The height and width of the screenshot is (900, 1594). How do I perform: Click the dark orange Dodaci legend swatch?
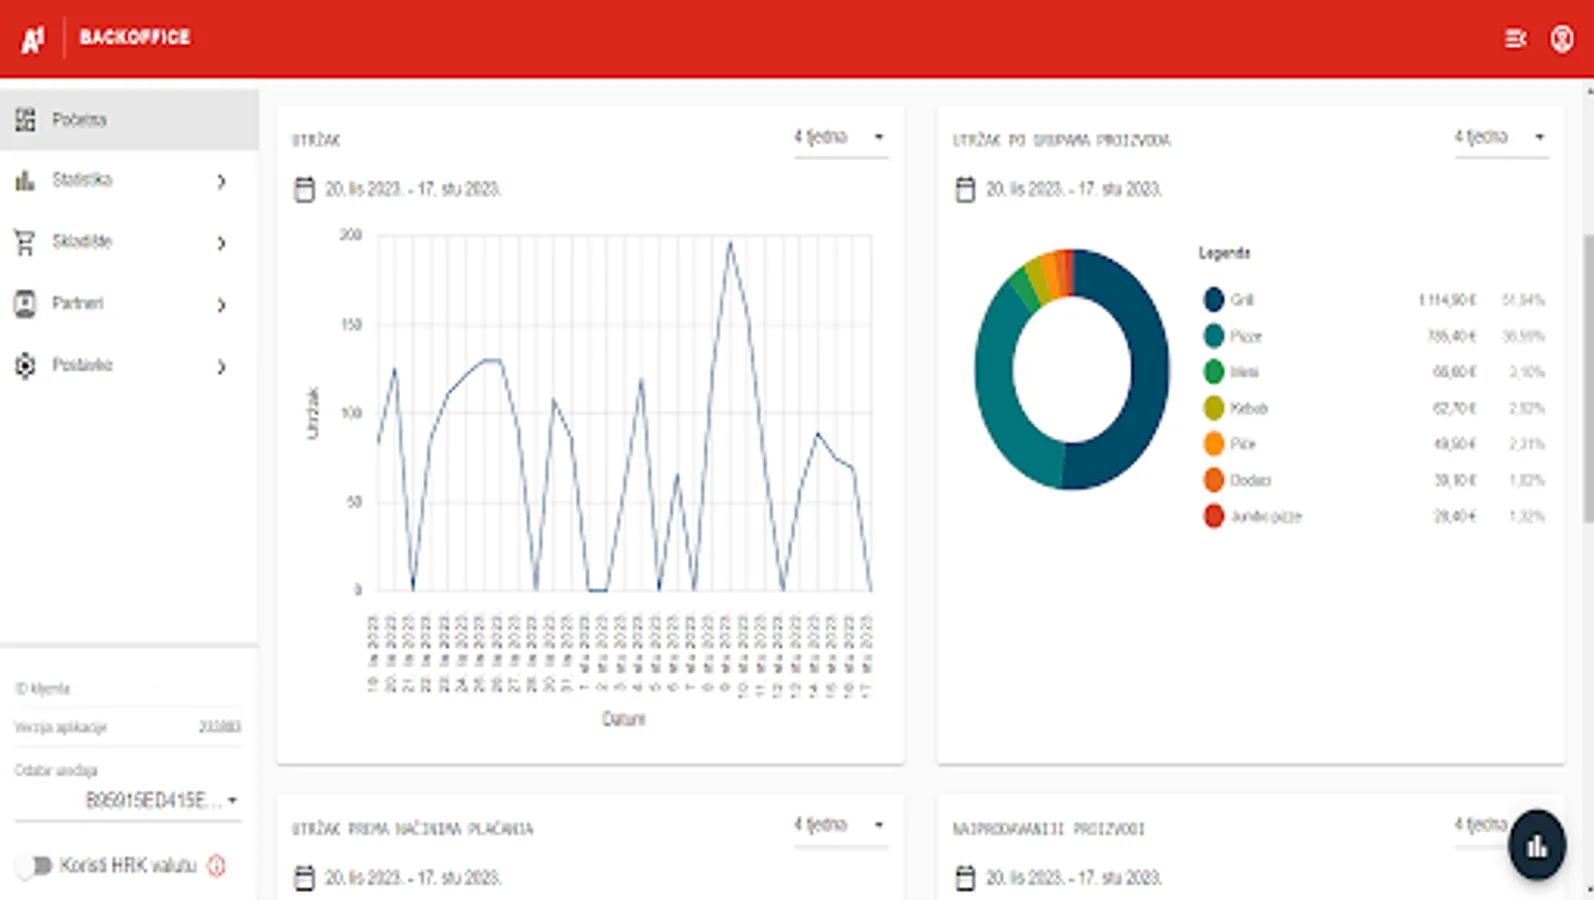[x=1214, y=480]
